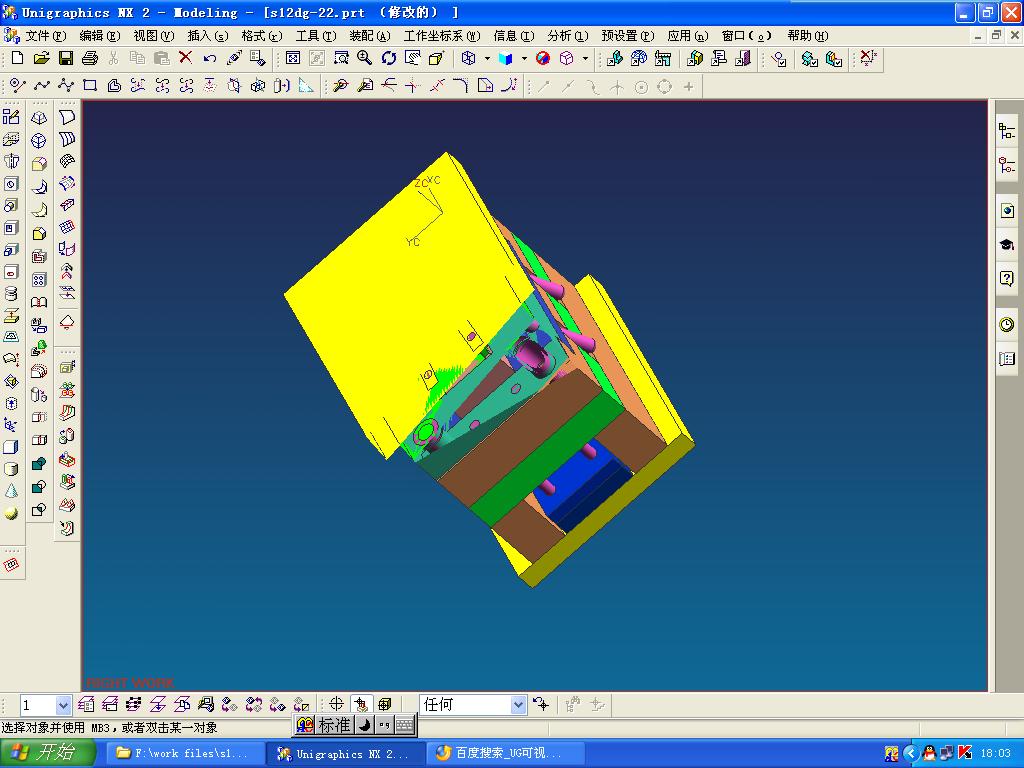Open the 插入(S) menu
The image size is (1024, 768).
208,36
